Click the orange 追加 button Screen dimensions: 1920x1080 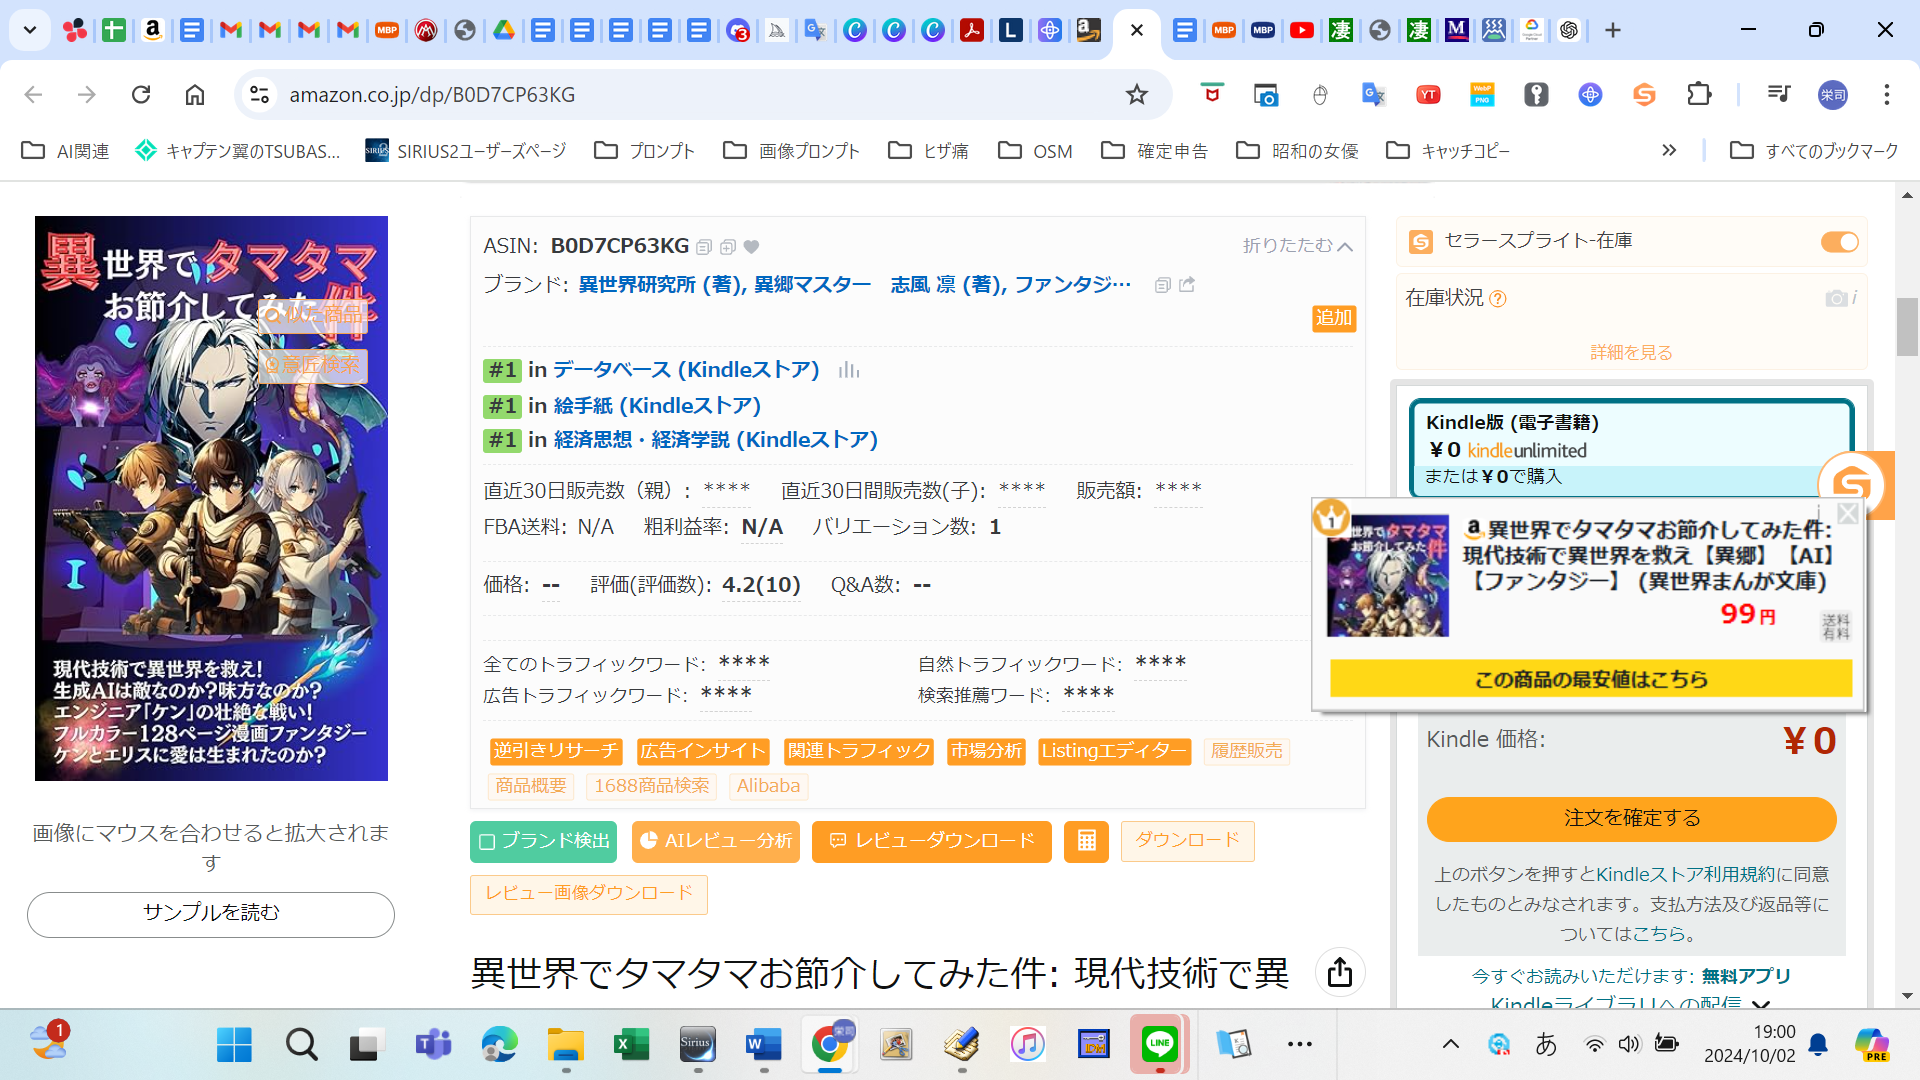pos(1334,318)
